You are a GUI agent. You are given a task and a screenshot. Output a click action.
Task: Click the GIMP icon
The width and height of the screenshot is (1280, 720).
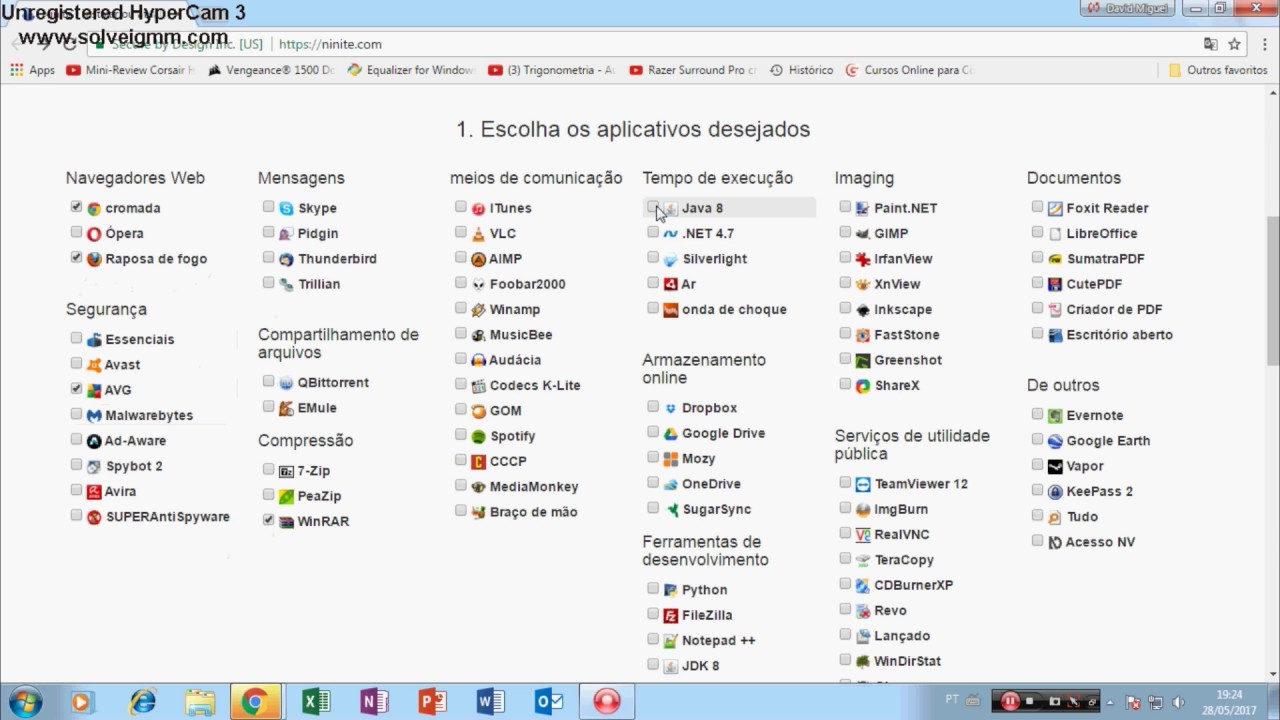(x=863, y=234)
